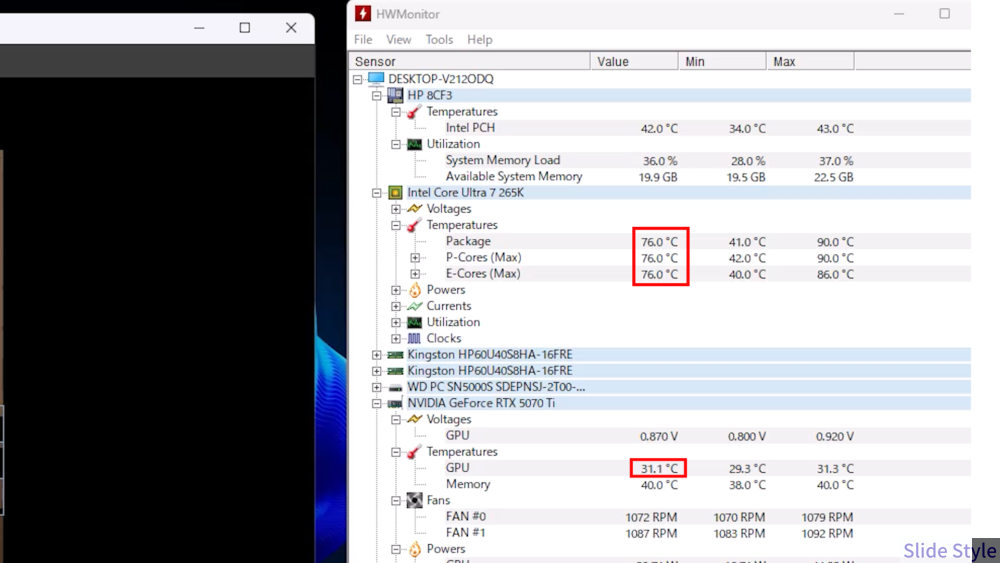The height and width of the screenshot is (563, 1000).
Task: Expand CPU Powers section
Action: (396, 290)
